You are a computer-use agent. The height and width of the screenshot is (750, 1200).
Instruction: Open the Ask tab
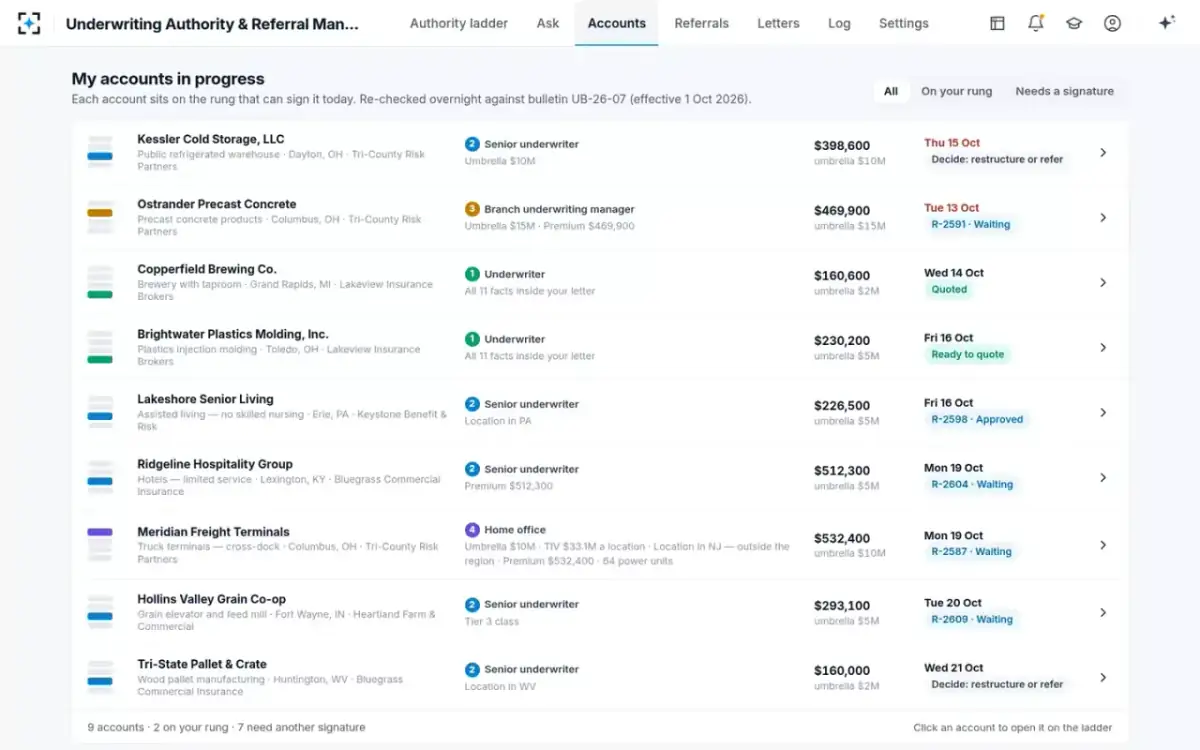click(x=548, y=23)
